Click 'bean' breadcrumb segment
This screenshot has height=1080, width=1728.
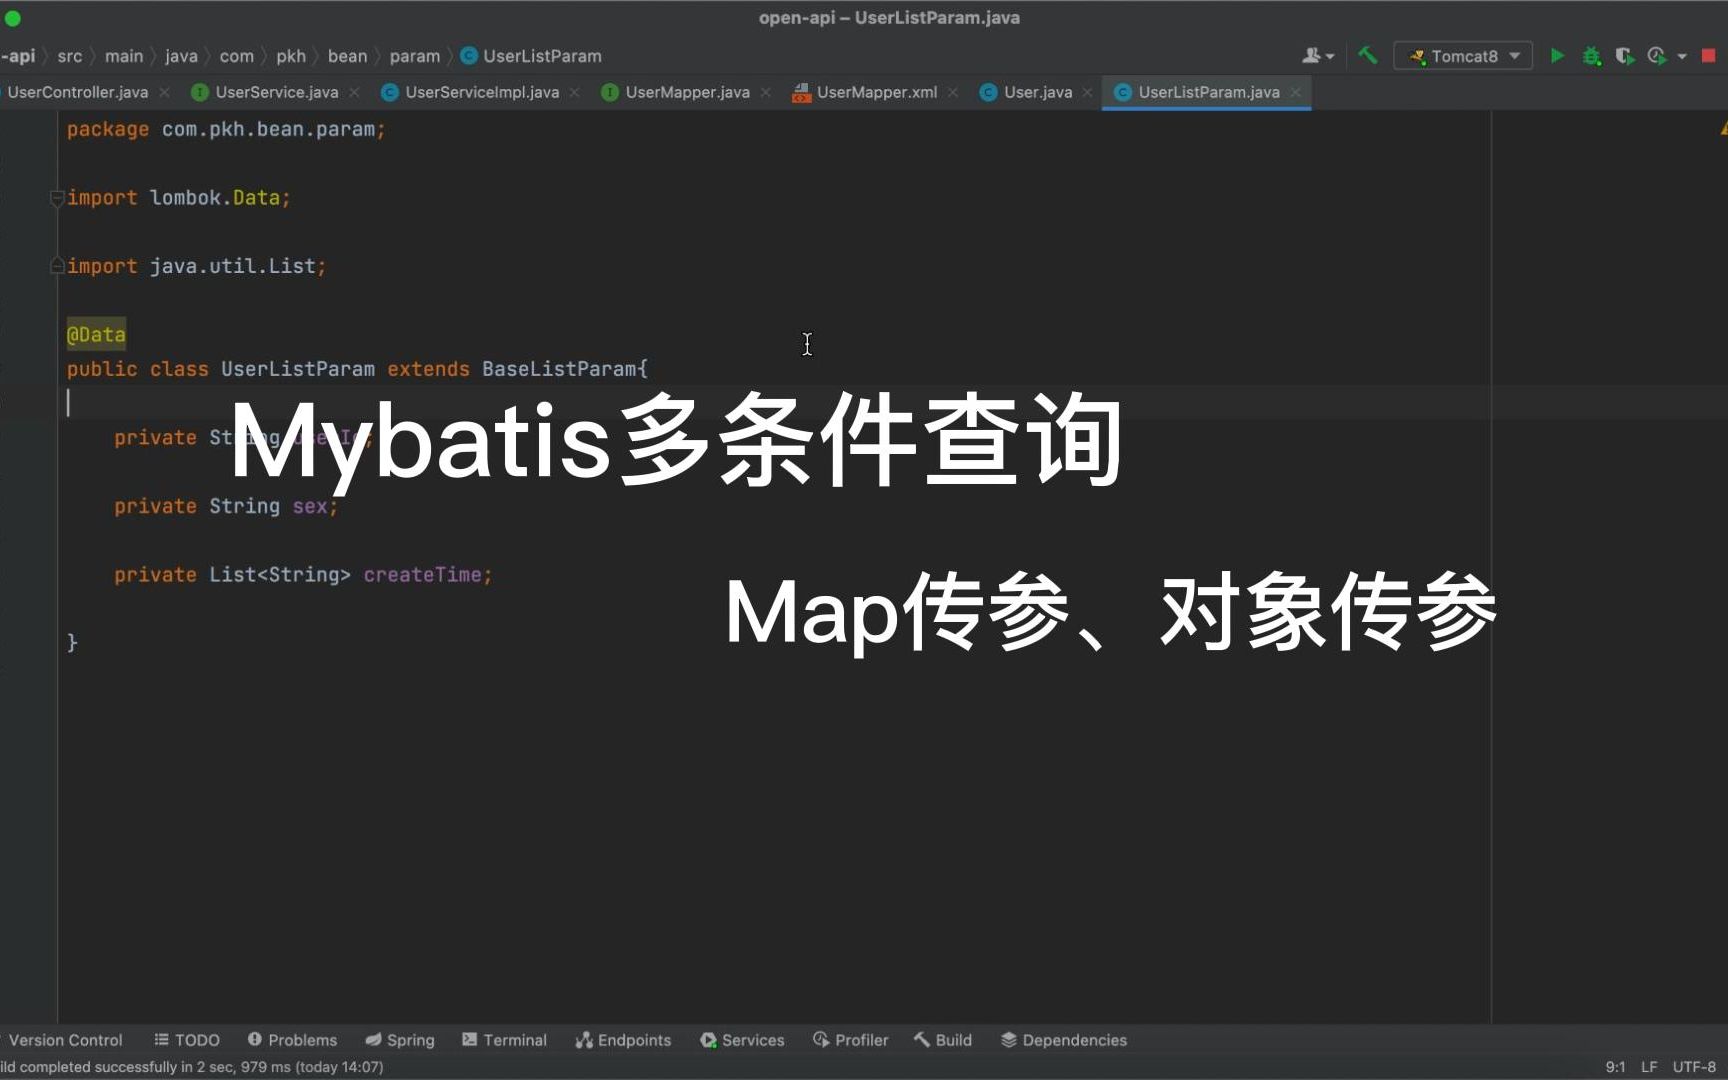coord(347,56)
